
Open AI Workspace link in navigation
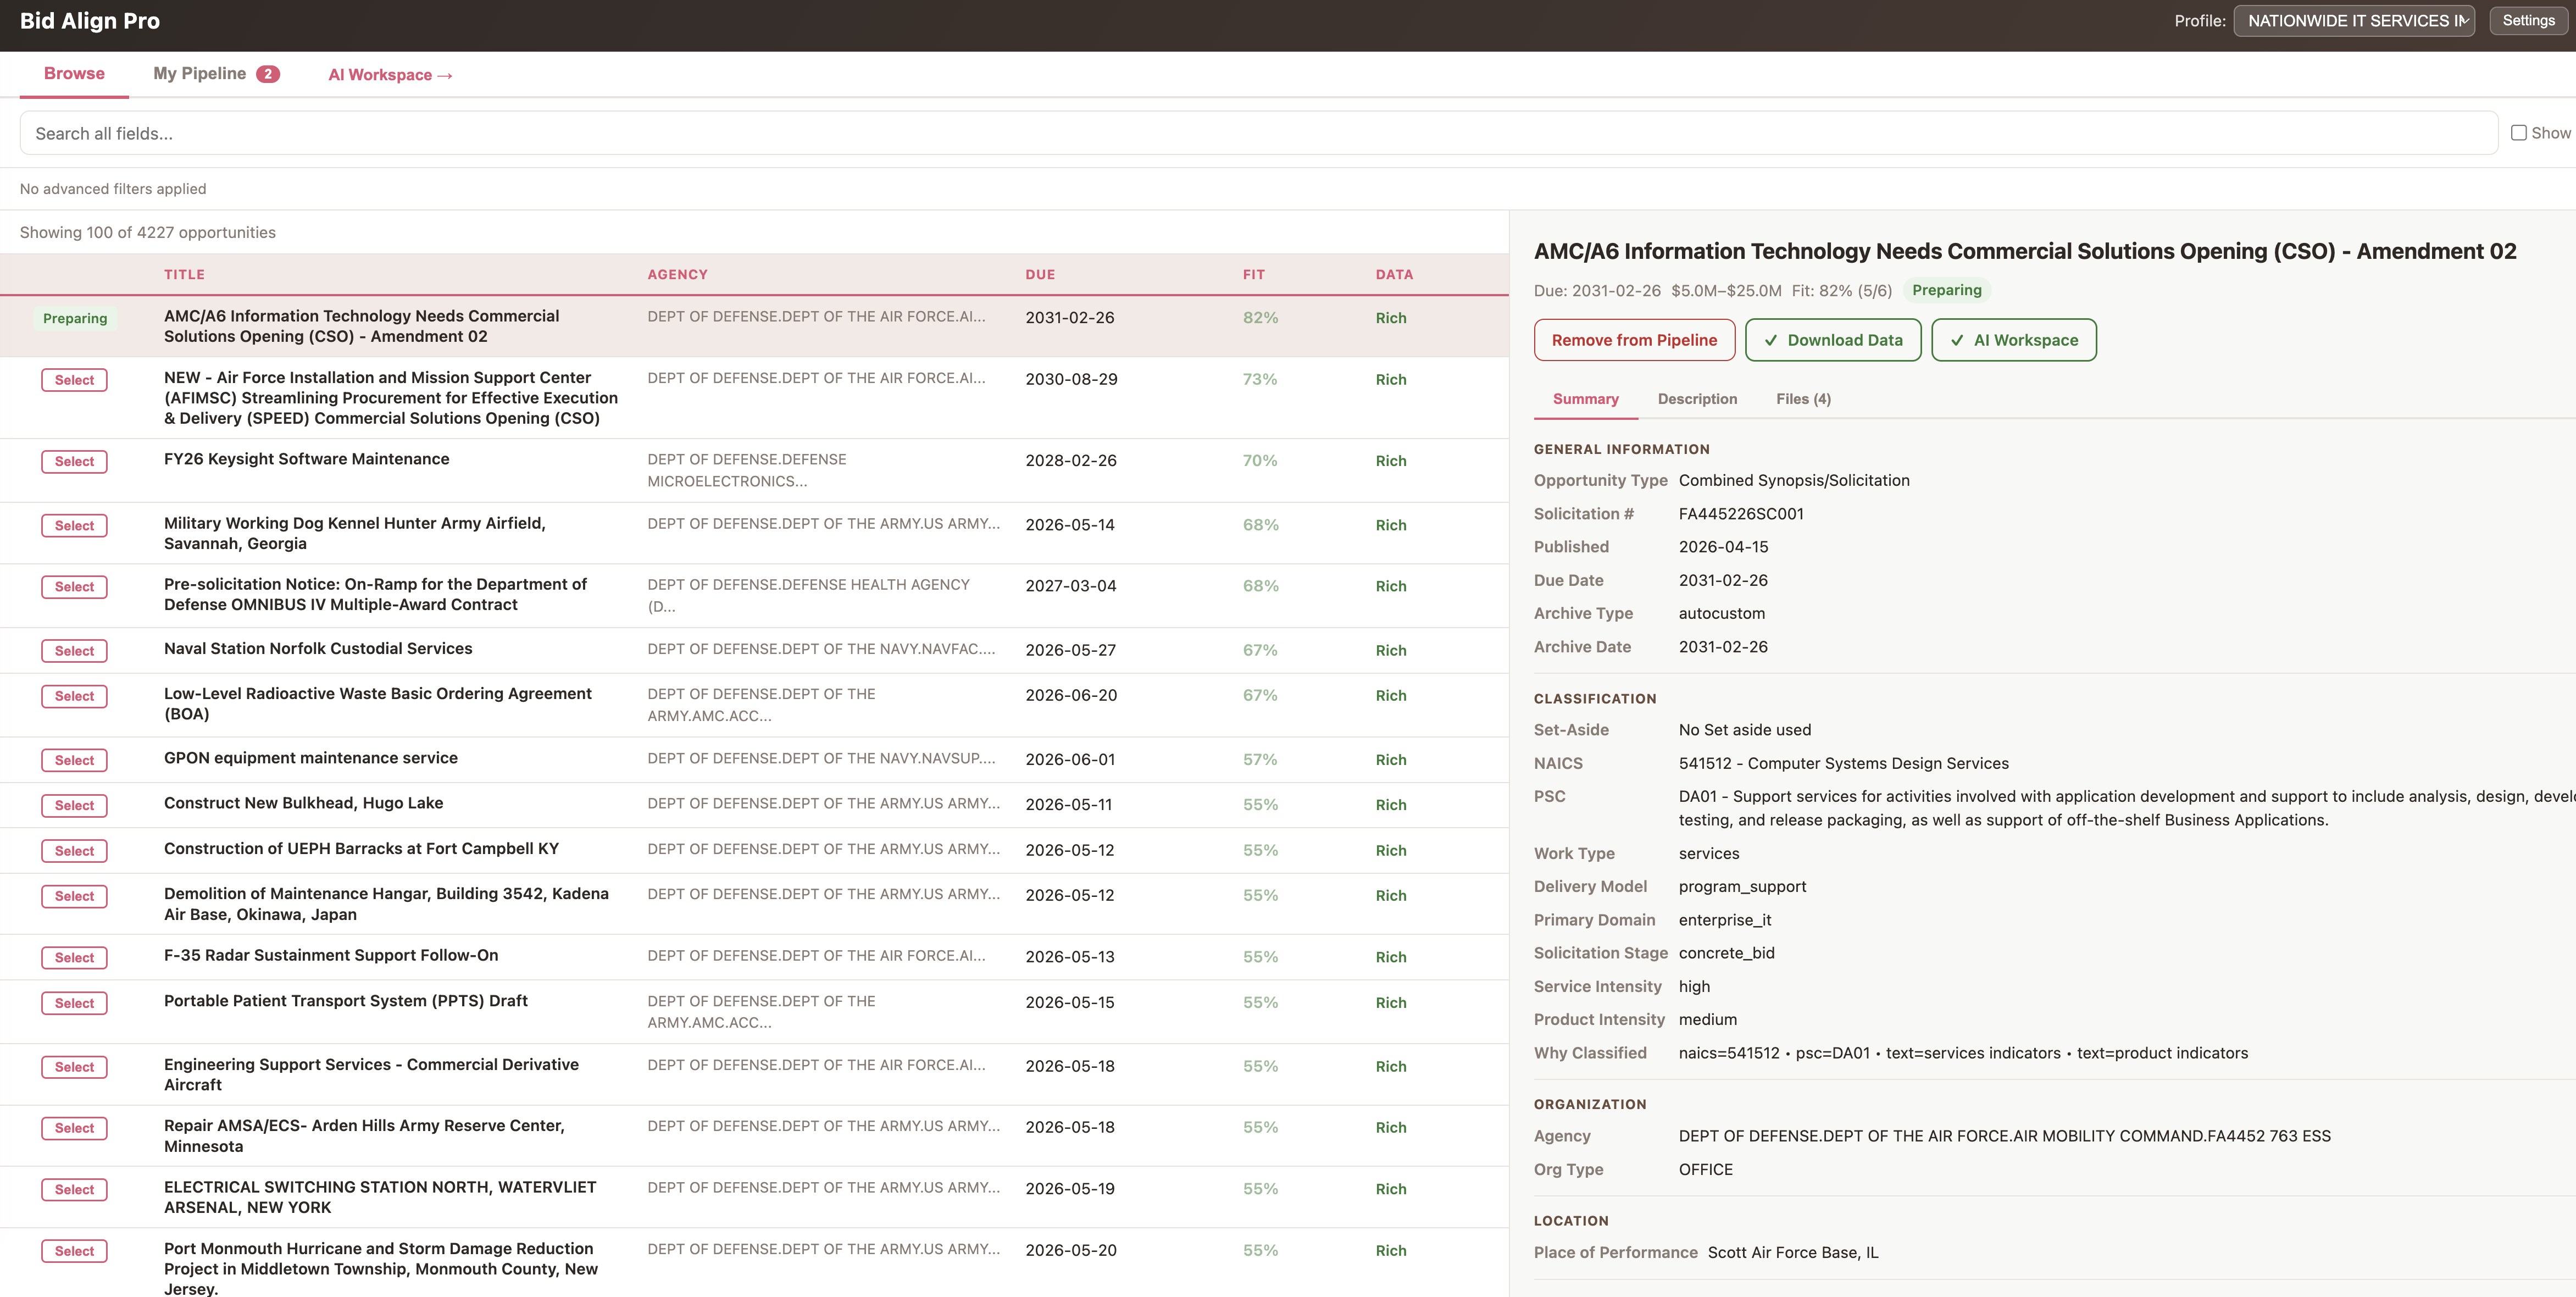[390, 75]
